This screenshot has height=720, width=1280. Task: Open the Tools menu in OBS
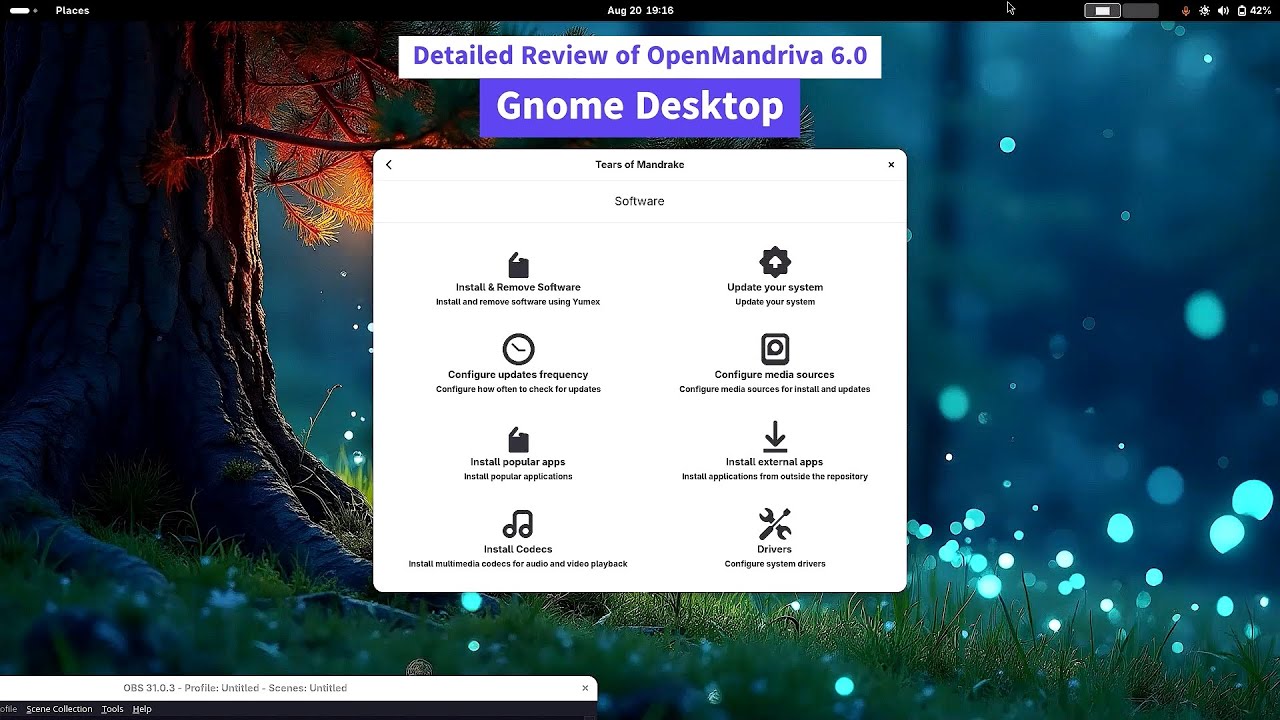click(113, 709)
